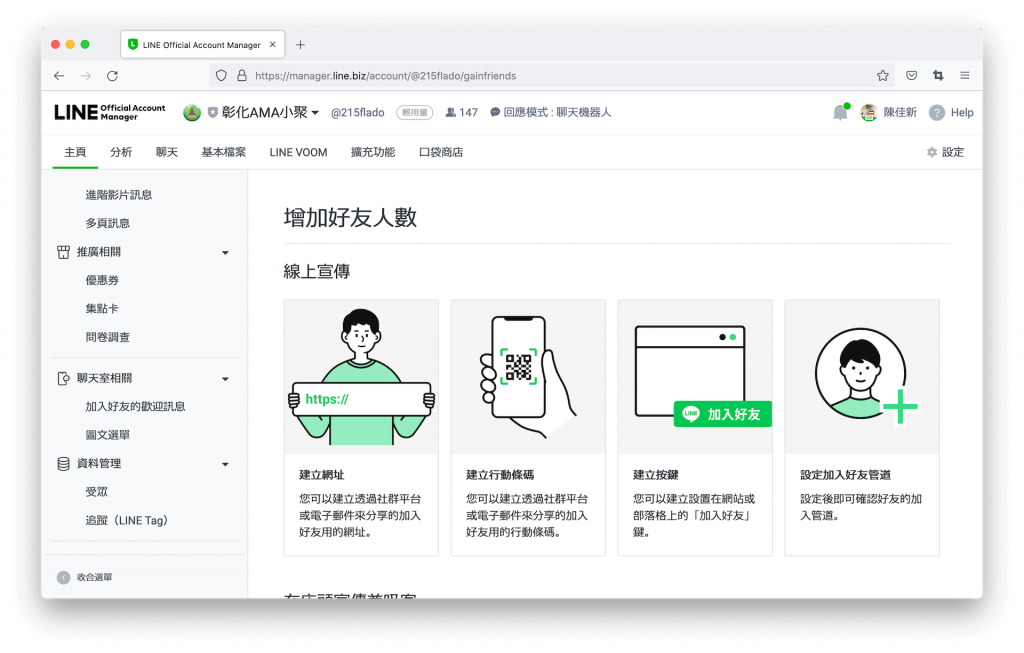Switch to the 擴充功能 tab
The width and height of the screenshot is (1024, 653).
point(373,152)
